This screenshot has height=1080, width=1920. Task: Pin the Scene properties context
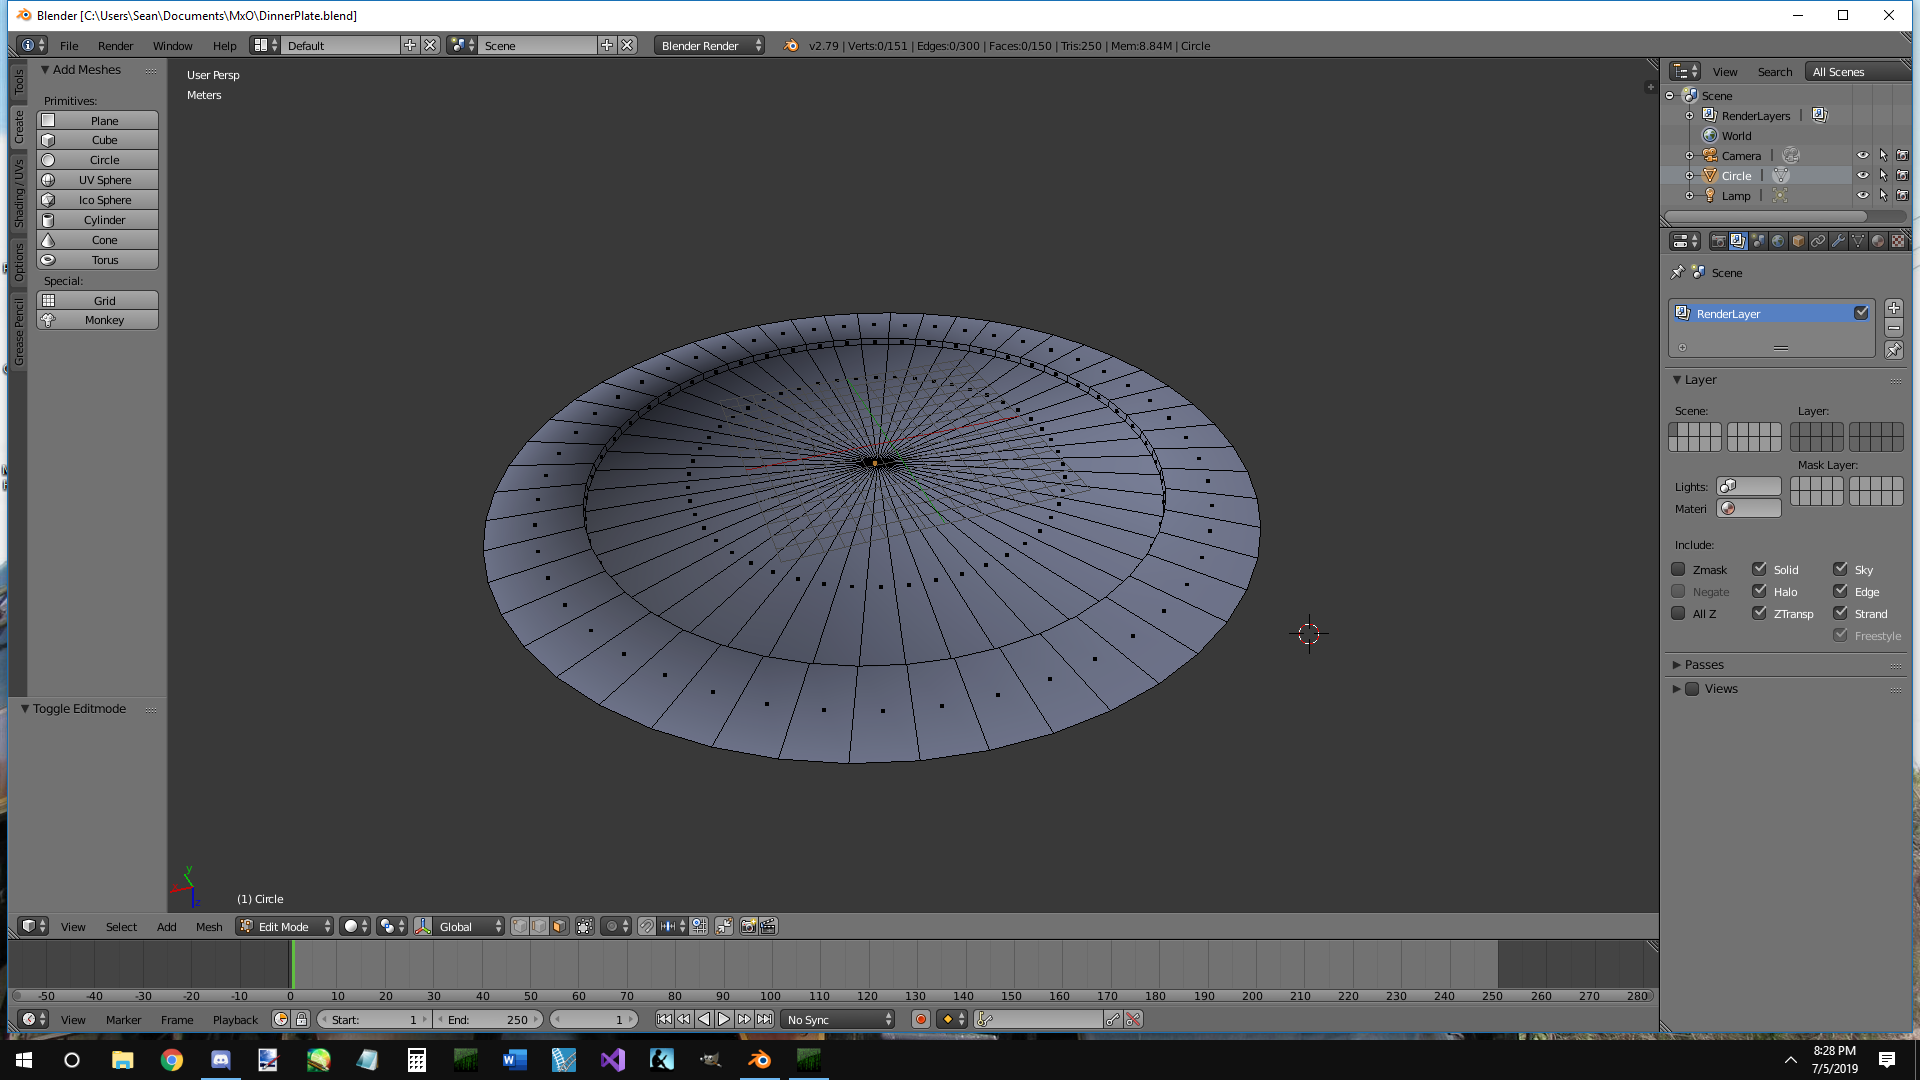tap(1678, 272)
